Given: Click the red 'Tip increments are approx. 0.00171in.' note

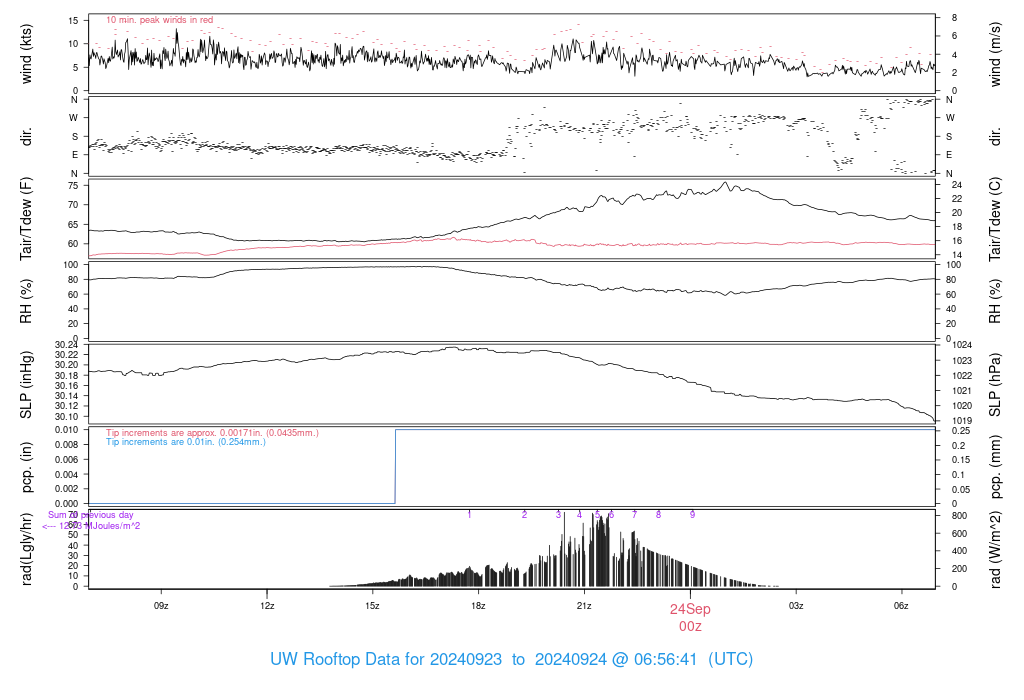Looking at the screenshot, I should [212, 433].
